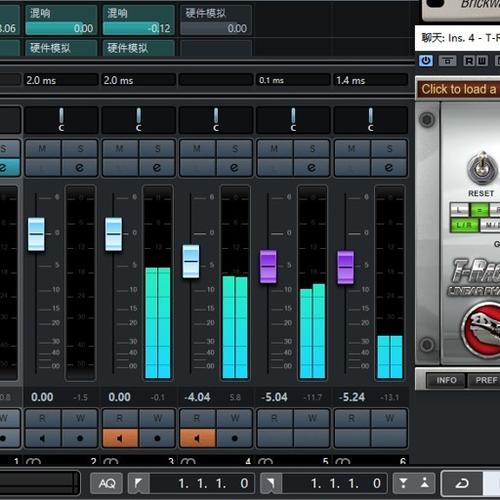The width and height of the screenshot is (500, 500).
Task: Click channel 4 fader at -4.04
Action: [x=191, y=261]
